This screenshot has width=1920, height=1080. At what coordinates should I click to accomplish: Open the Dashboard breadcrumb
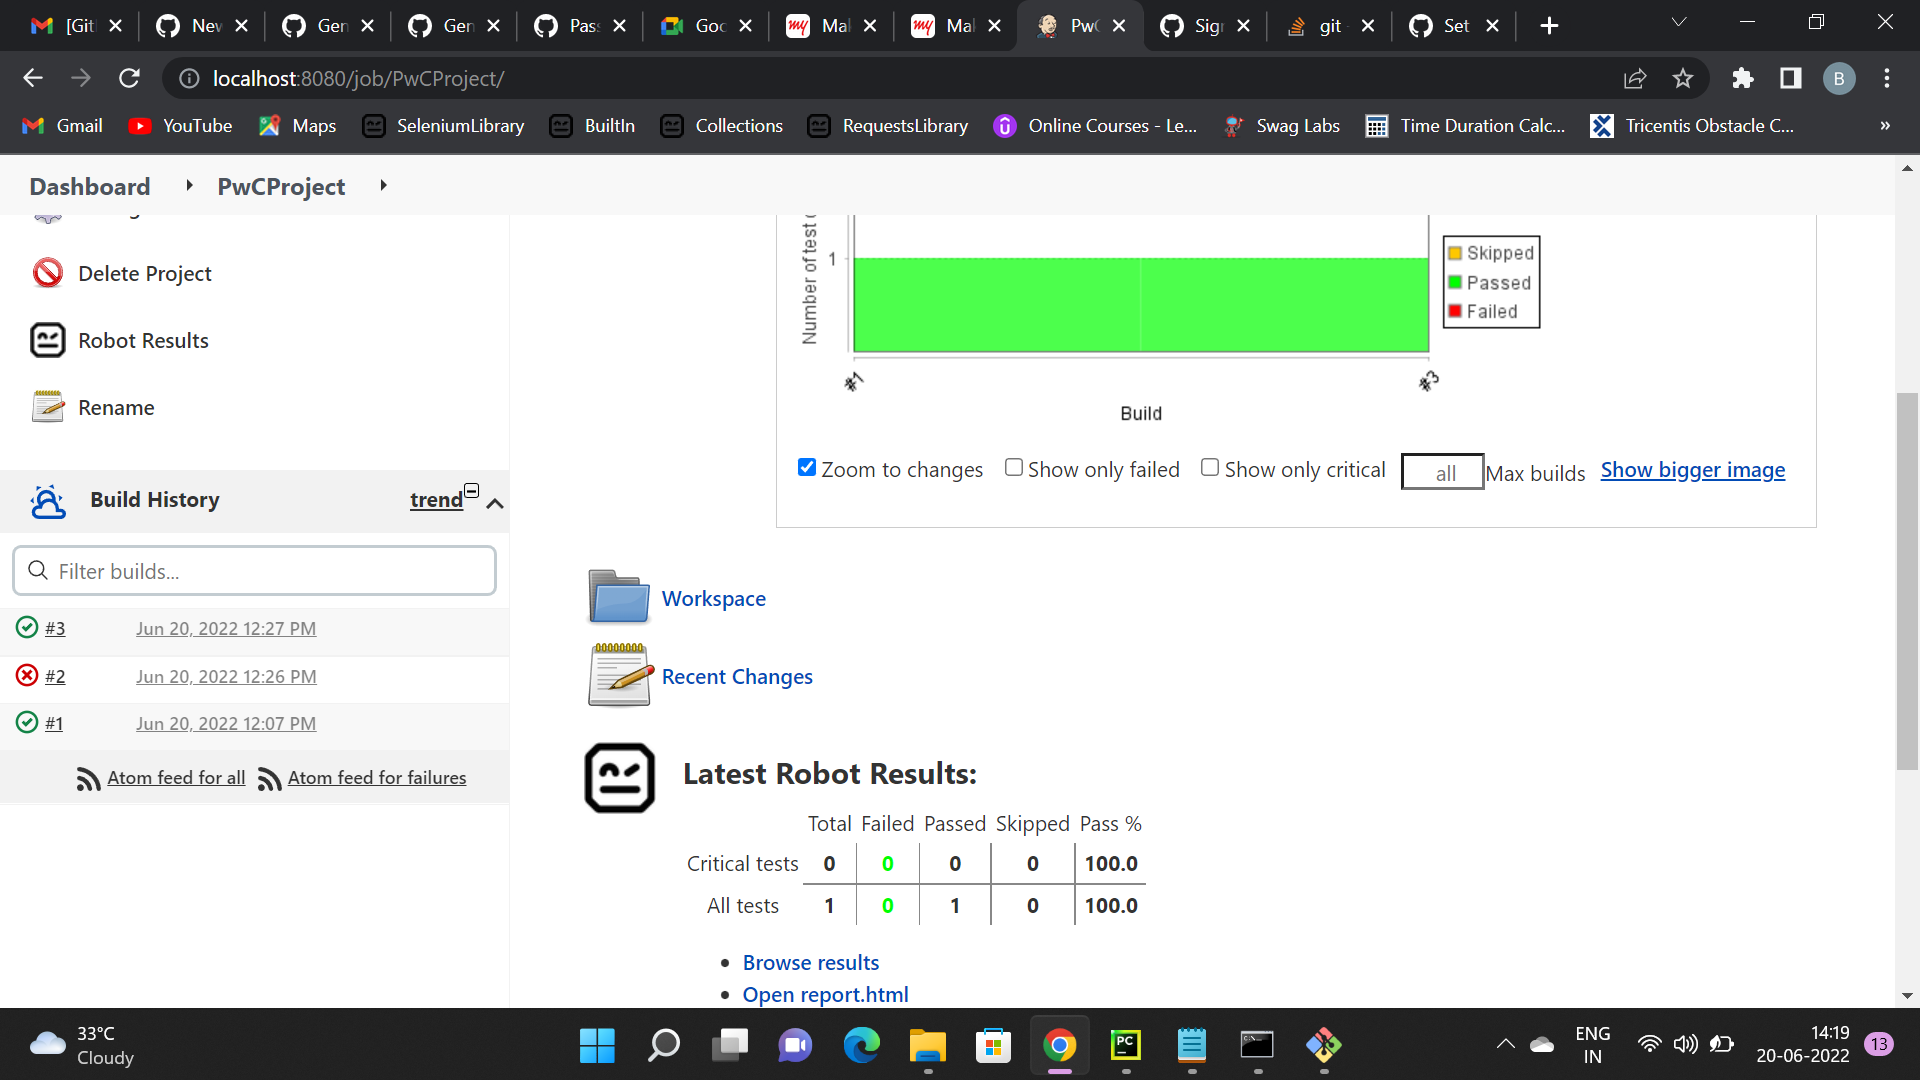tap(89, 185)
